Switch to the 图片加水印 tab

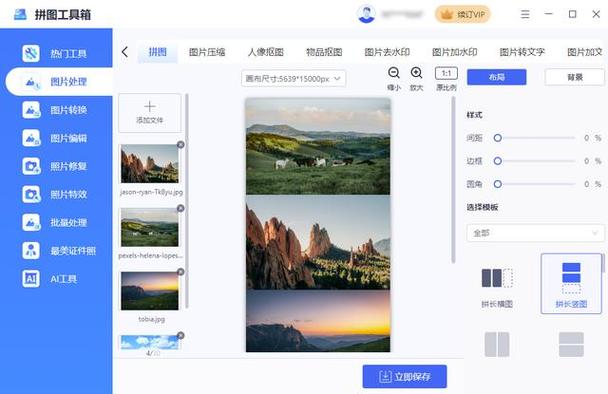click(x=454, y=52)
